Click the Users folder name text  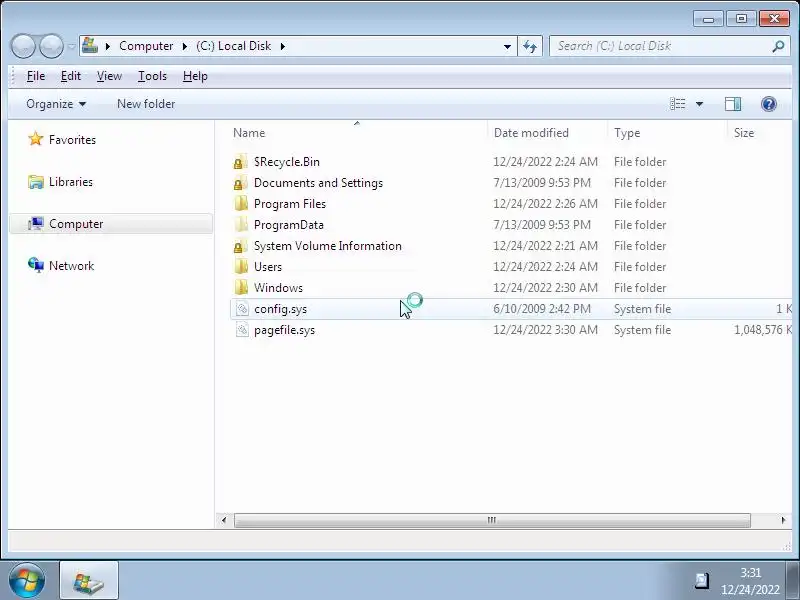click(x=268, y=267)
